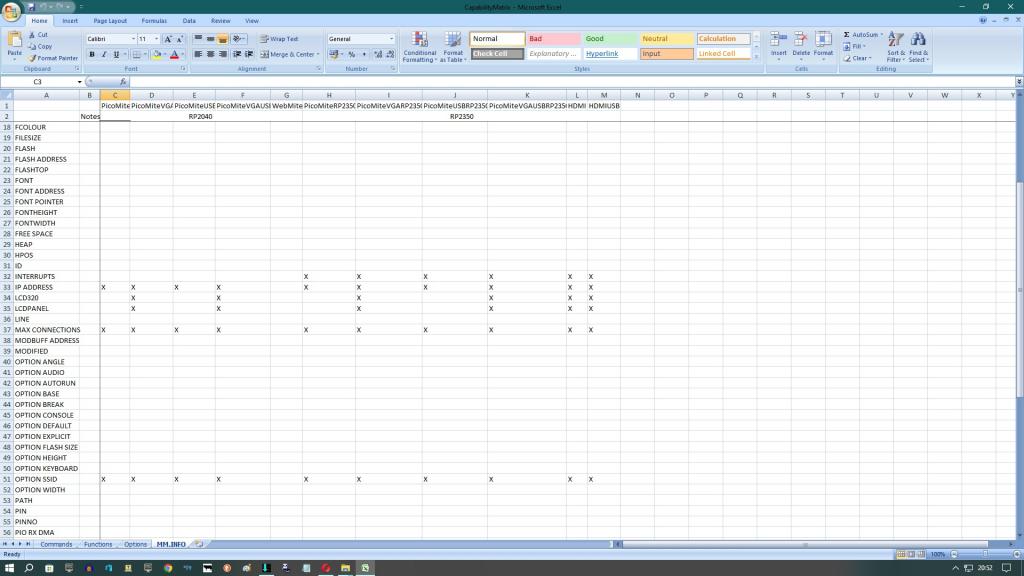
Task: Select the IP ADDRESS cell in column A
Action: pos(46,287)
